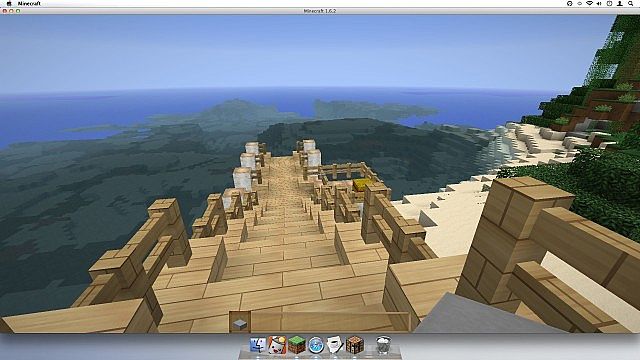The width and height of the screenshot is (640, 360).
Task: Minimize the Minecraft window
Action: coord(11,11)
